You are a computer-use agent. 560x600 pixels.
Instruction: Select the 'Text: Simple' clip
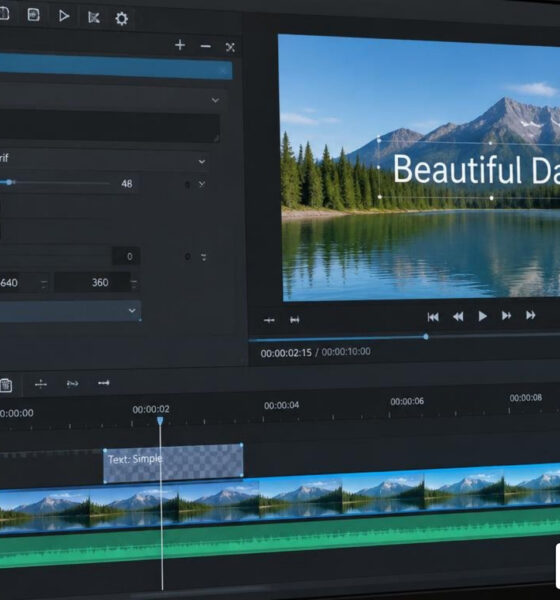173,463
